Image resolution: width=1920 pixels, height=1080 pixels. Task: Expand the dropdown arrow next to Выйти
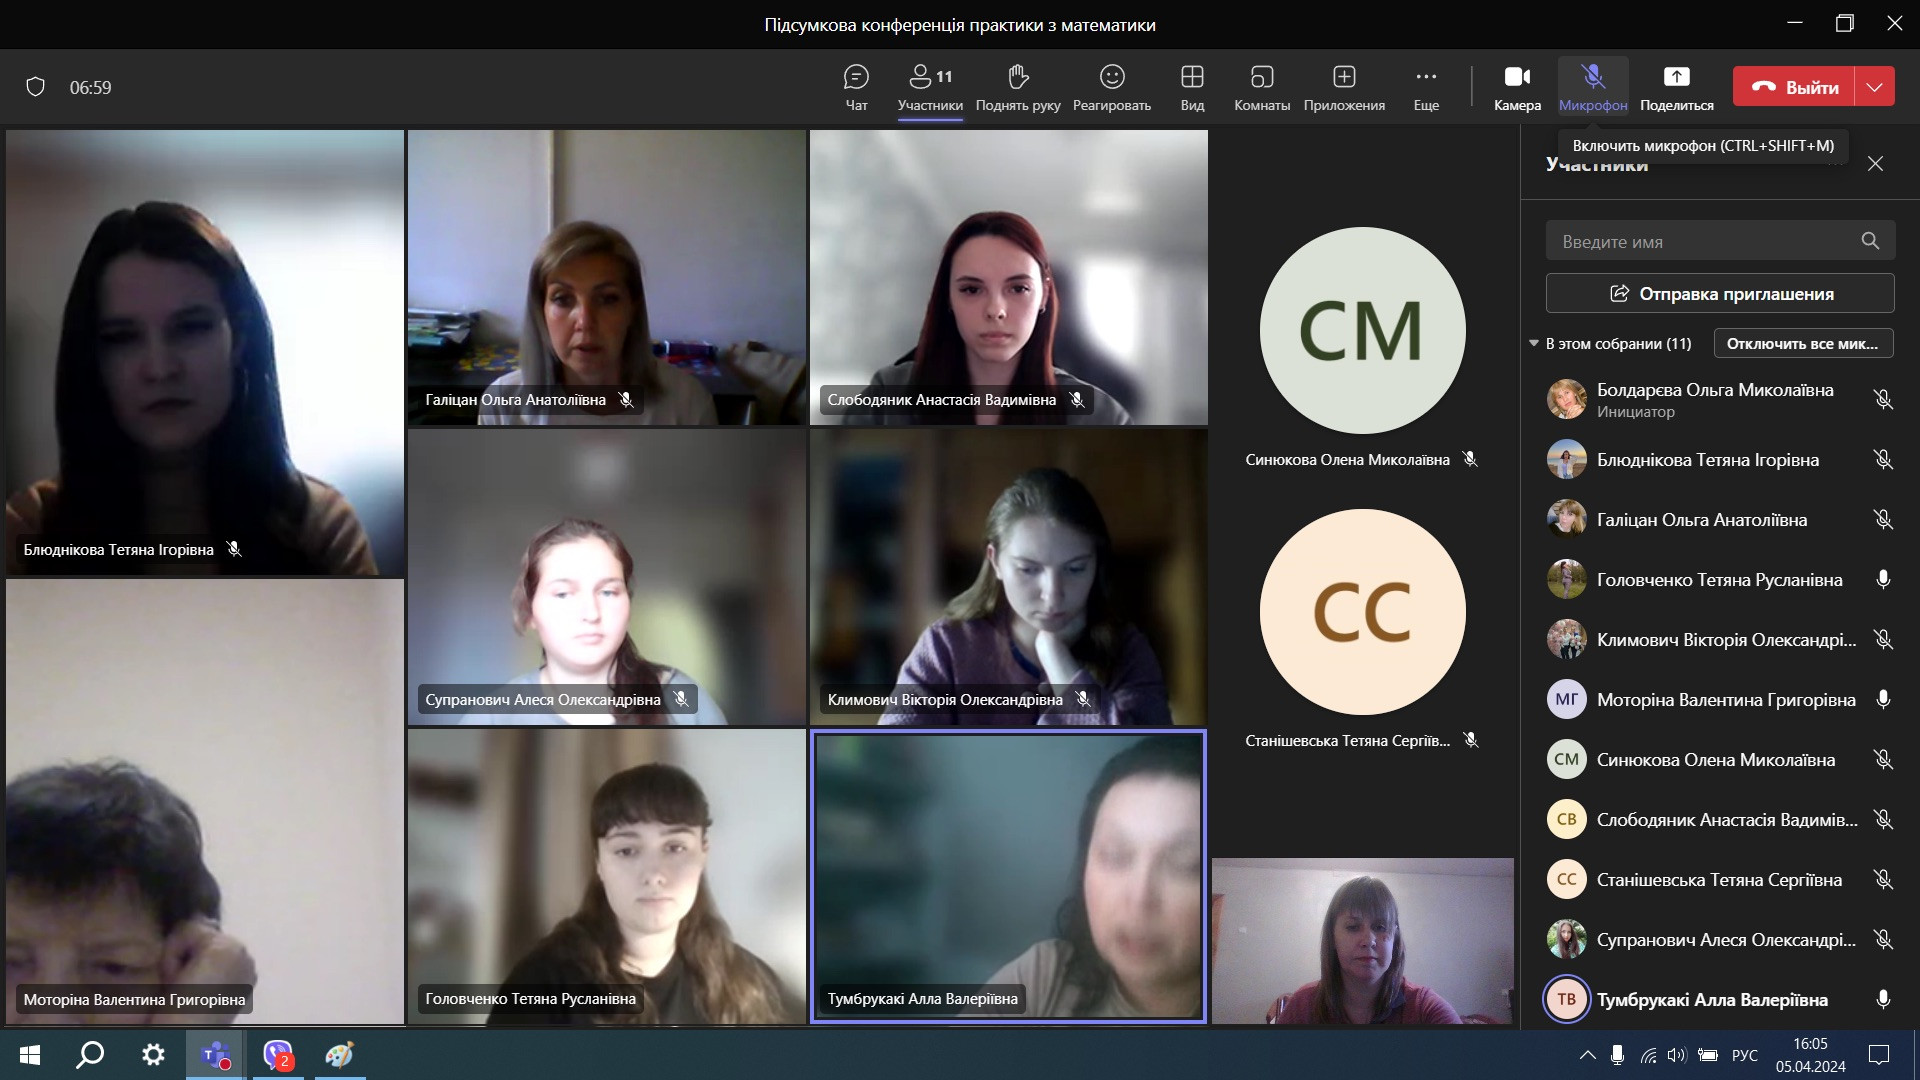[1874, 87]
